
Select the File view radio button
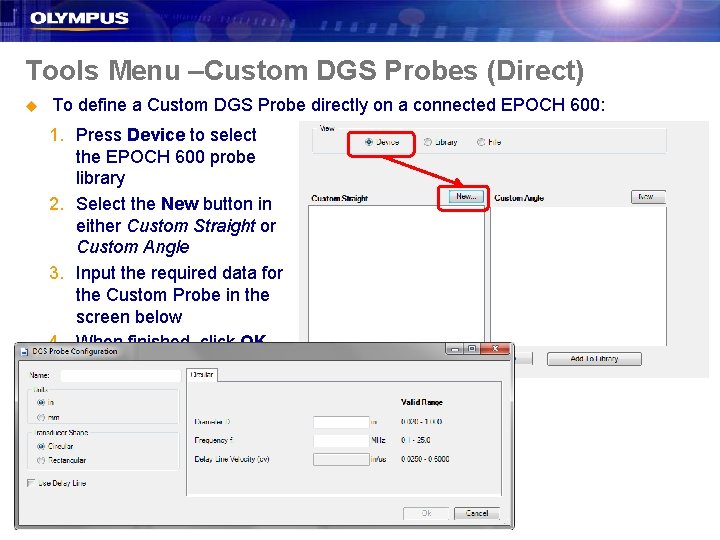click(x=481, y=142)
